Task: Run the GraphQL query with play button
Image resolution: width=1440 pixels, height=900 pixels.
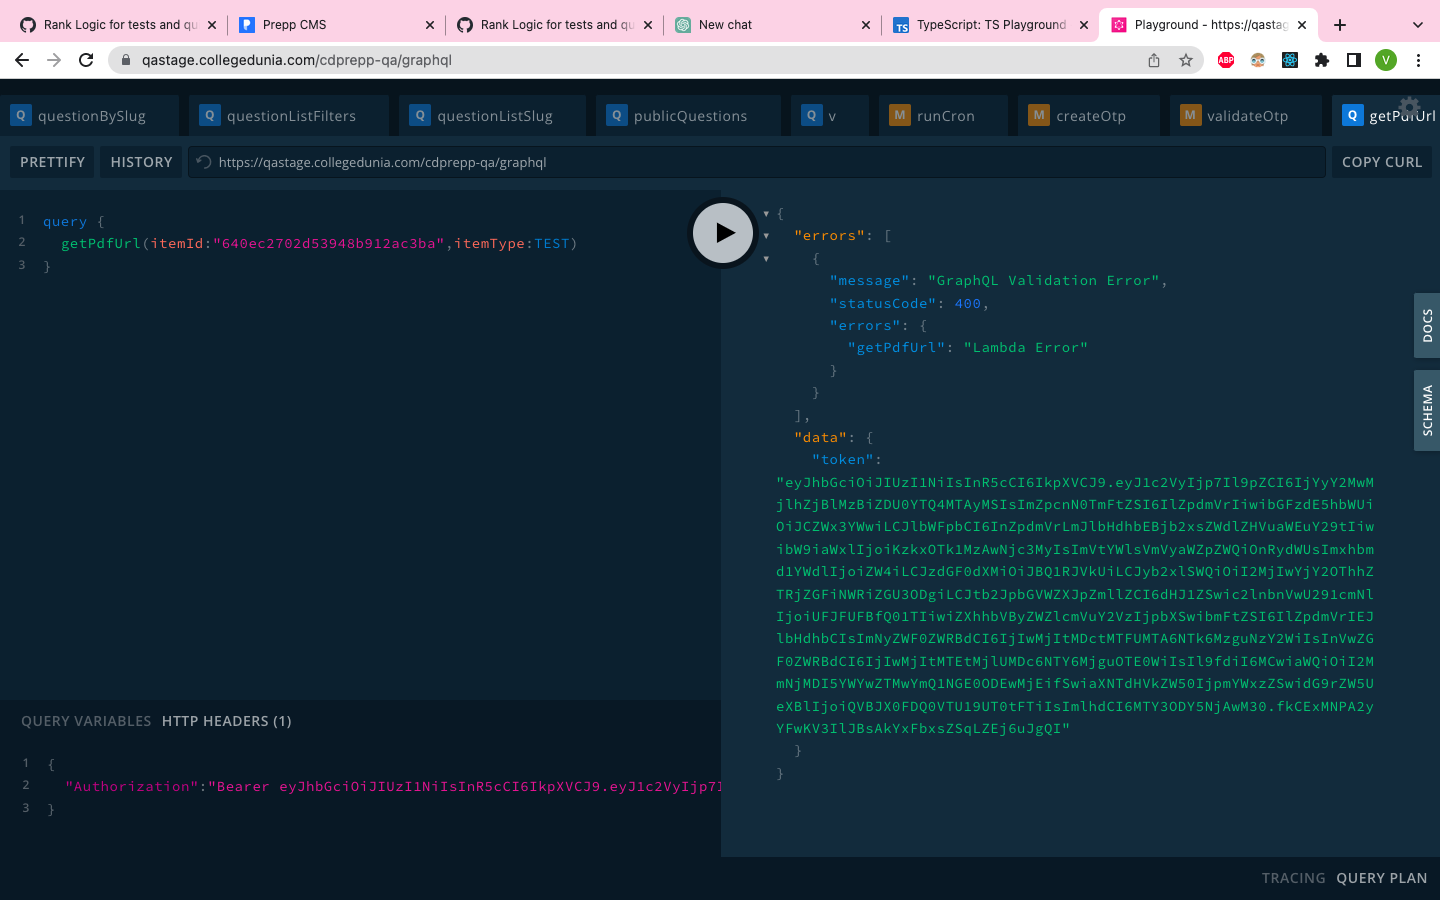Action: 722,233
